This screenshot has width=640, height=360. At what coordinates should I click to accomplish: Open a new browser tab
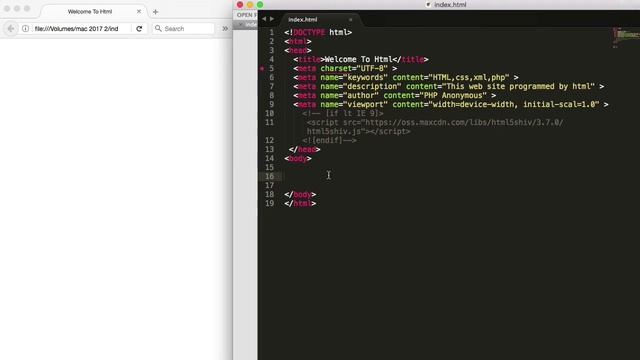(156, 12)
